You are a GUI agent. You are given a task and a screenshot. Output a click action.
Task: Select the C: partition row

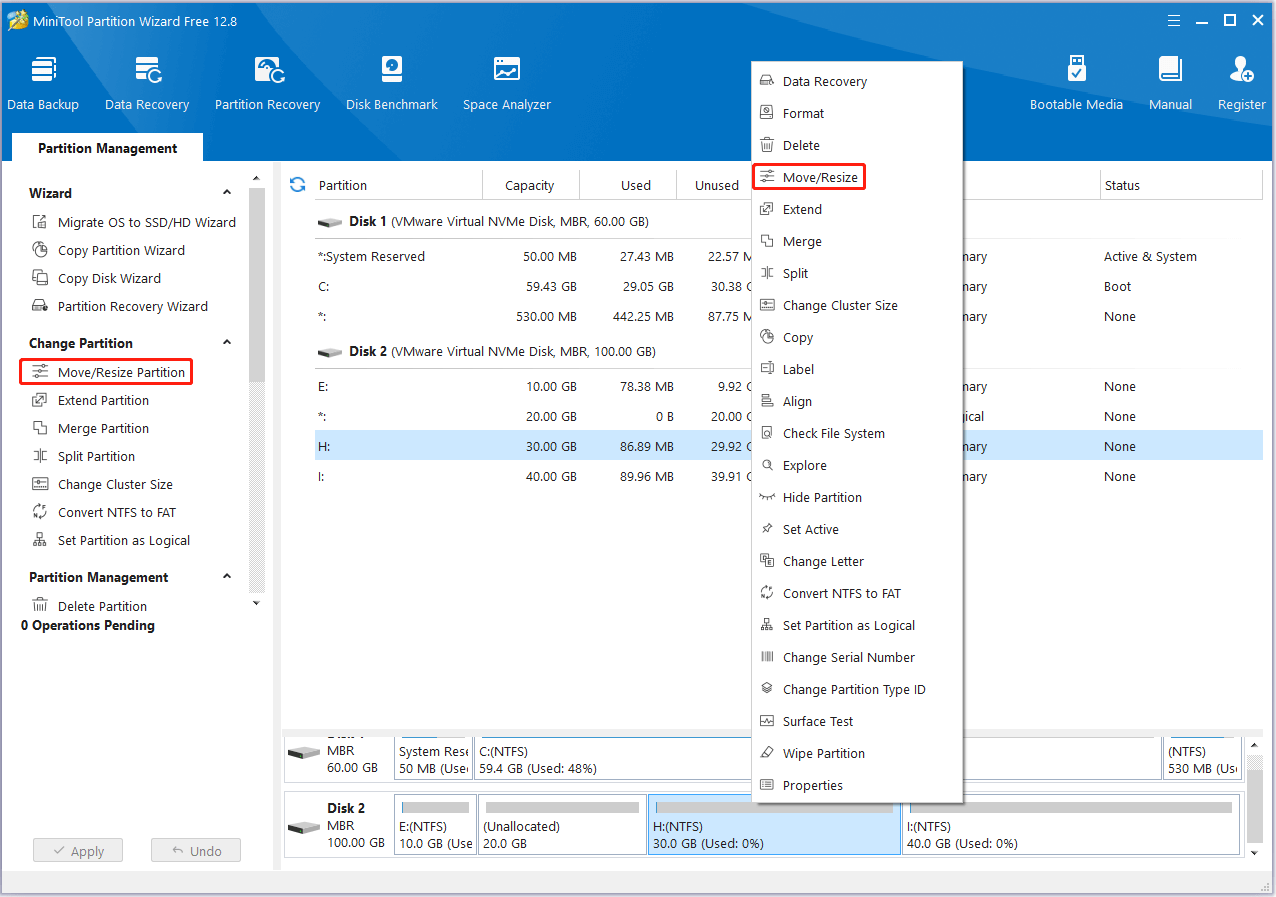[x=789, y=287]
